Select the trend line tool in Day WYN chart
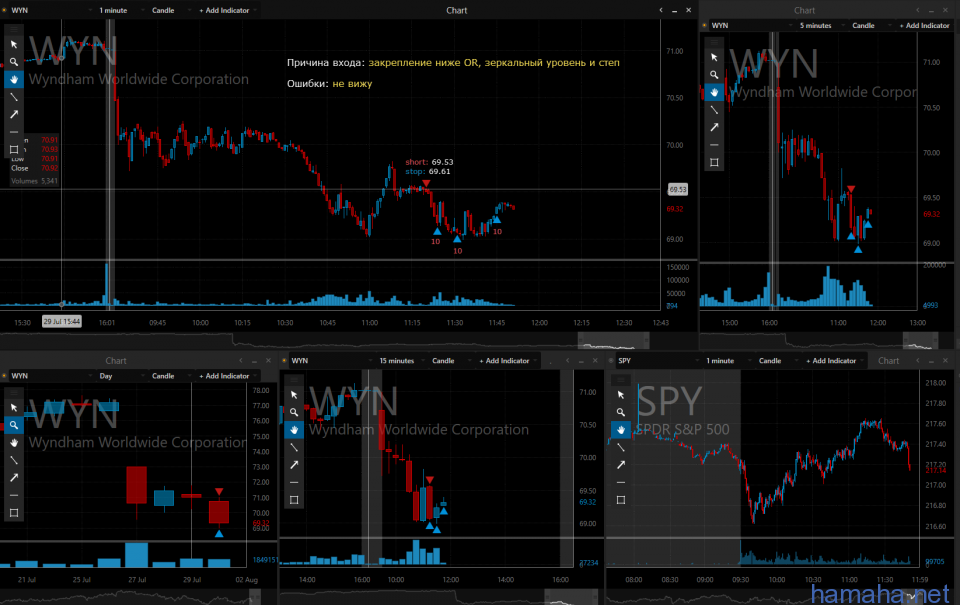Image resolution: width=960 pixels, height=605 pixels. 13,460
